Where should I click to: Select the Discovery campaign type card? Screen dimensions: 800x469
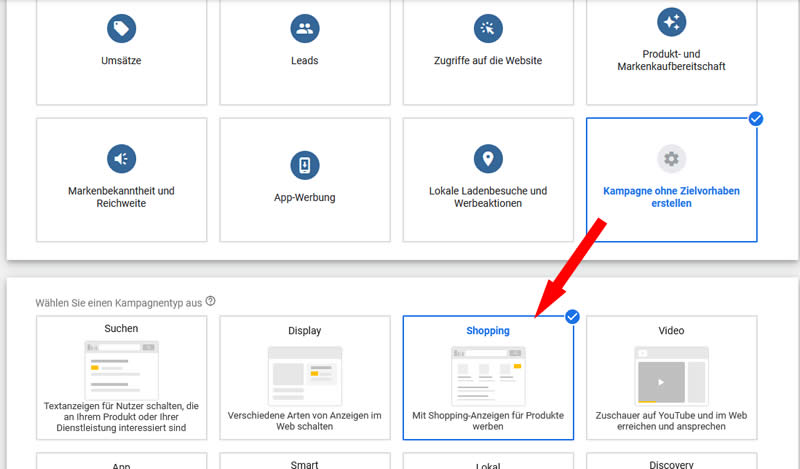click(671, 461)
